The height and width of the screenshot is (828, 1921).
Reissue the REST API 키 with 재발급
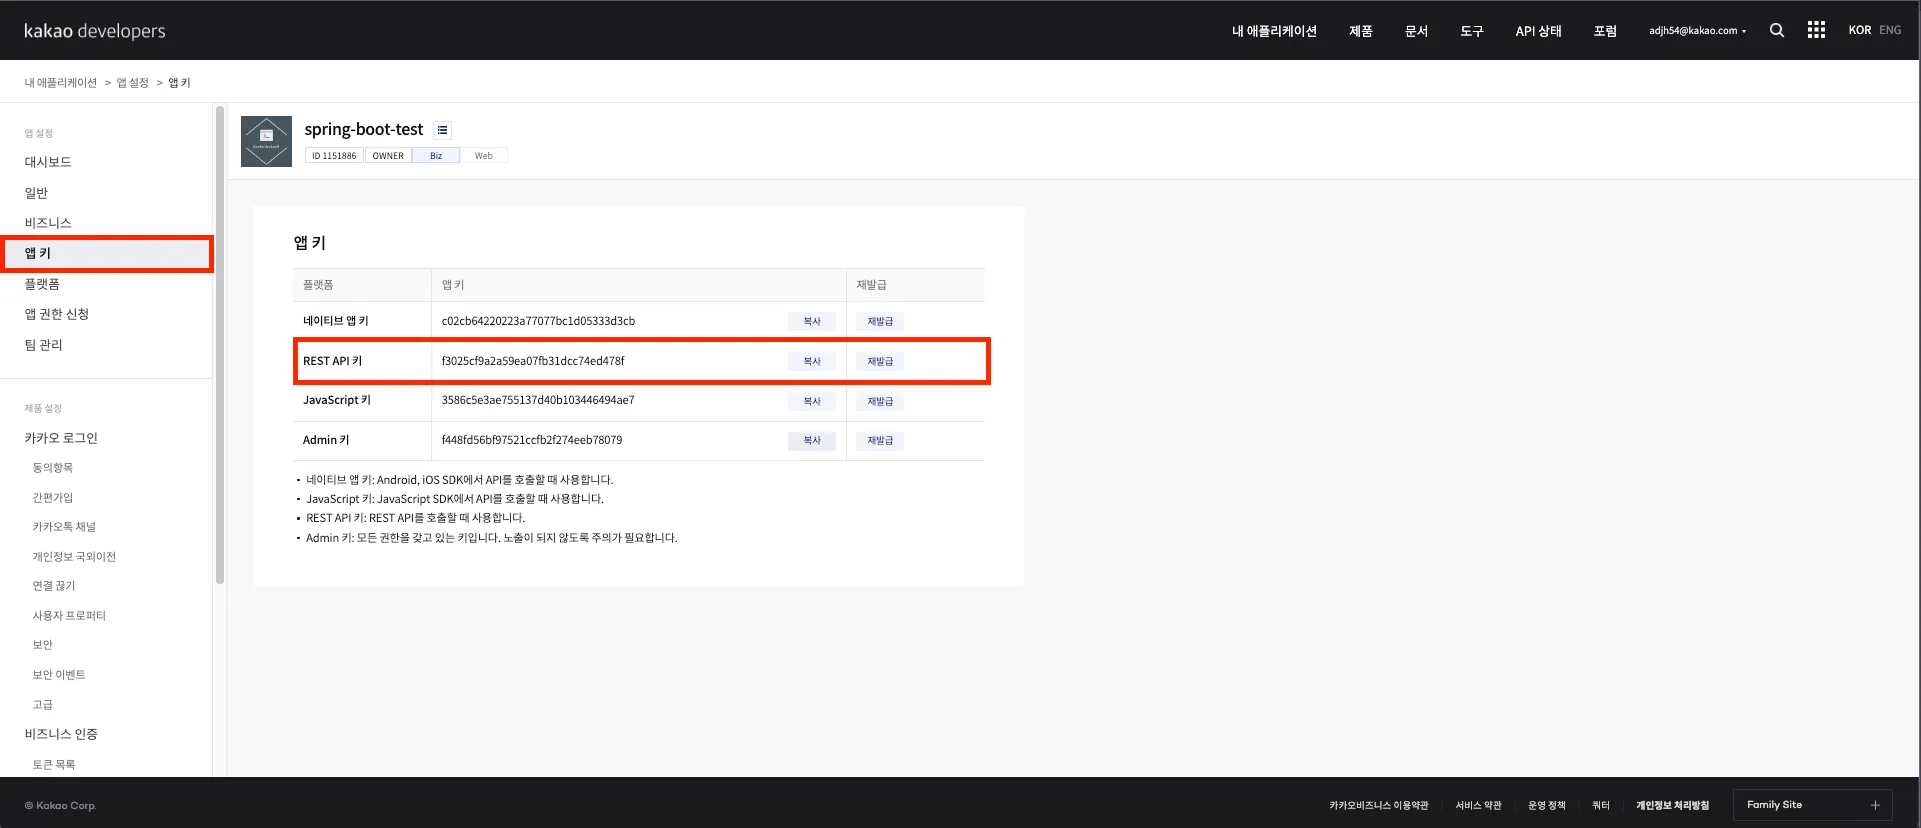click(x=880, y=362)
